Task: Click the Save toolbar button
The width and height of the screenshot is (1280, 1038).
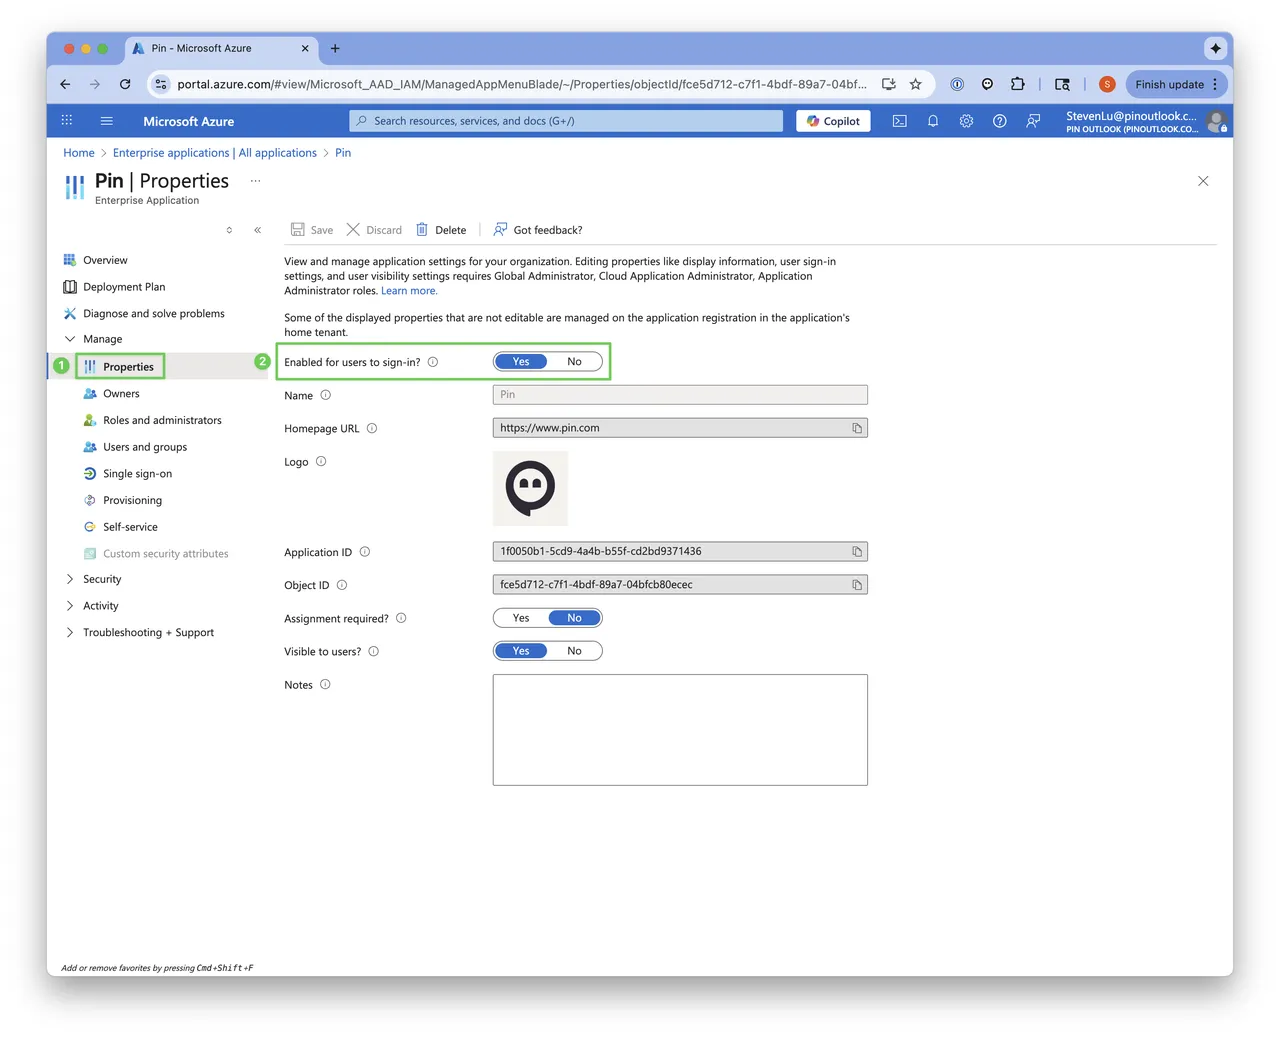Action: (312, 230)
